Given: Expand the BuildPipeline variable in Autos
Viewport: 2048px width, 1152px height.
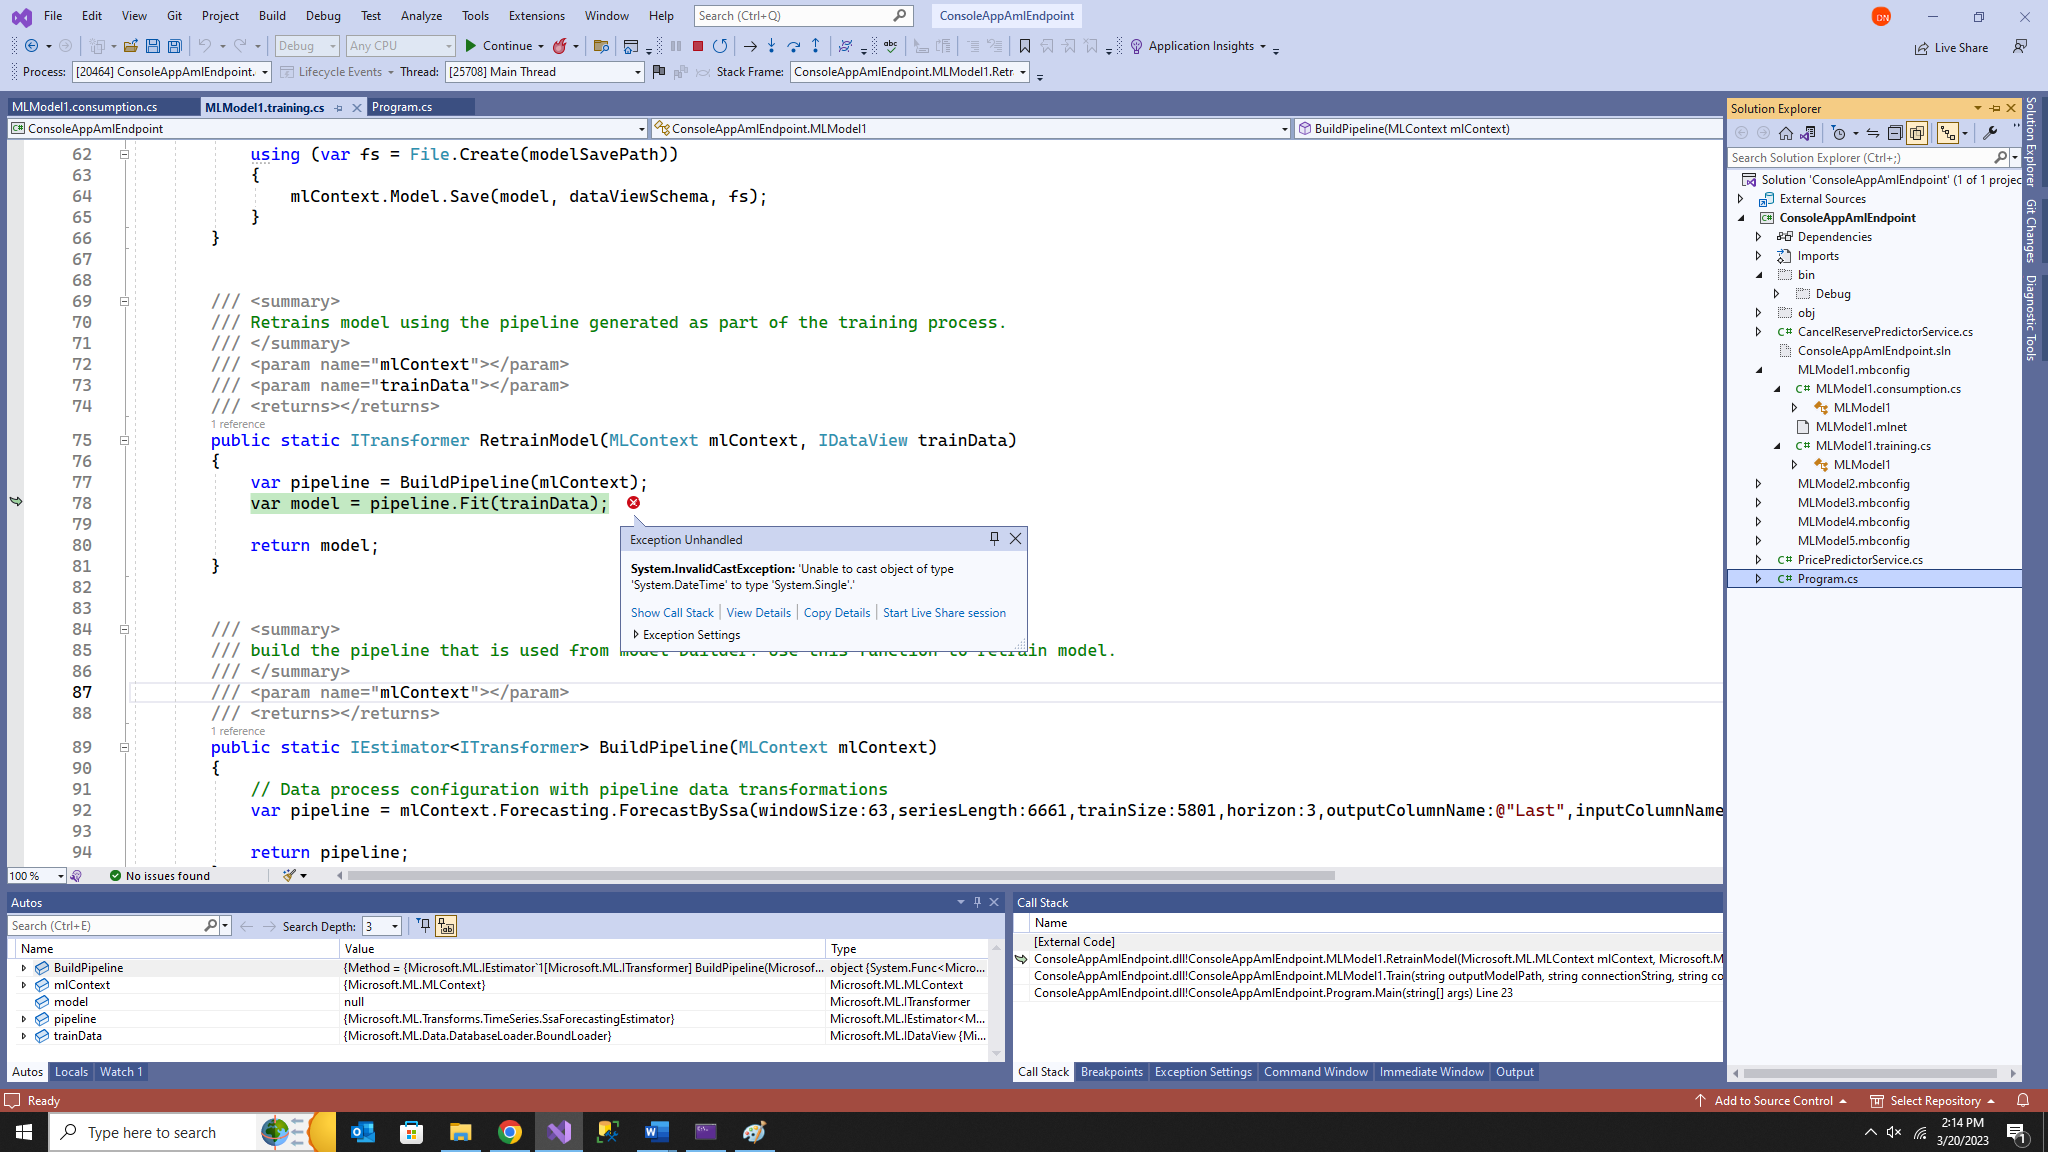Looking at the screenshot, I should [24, 967].
